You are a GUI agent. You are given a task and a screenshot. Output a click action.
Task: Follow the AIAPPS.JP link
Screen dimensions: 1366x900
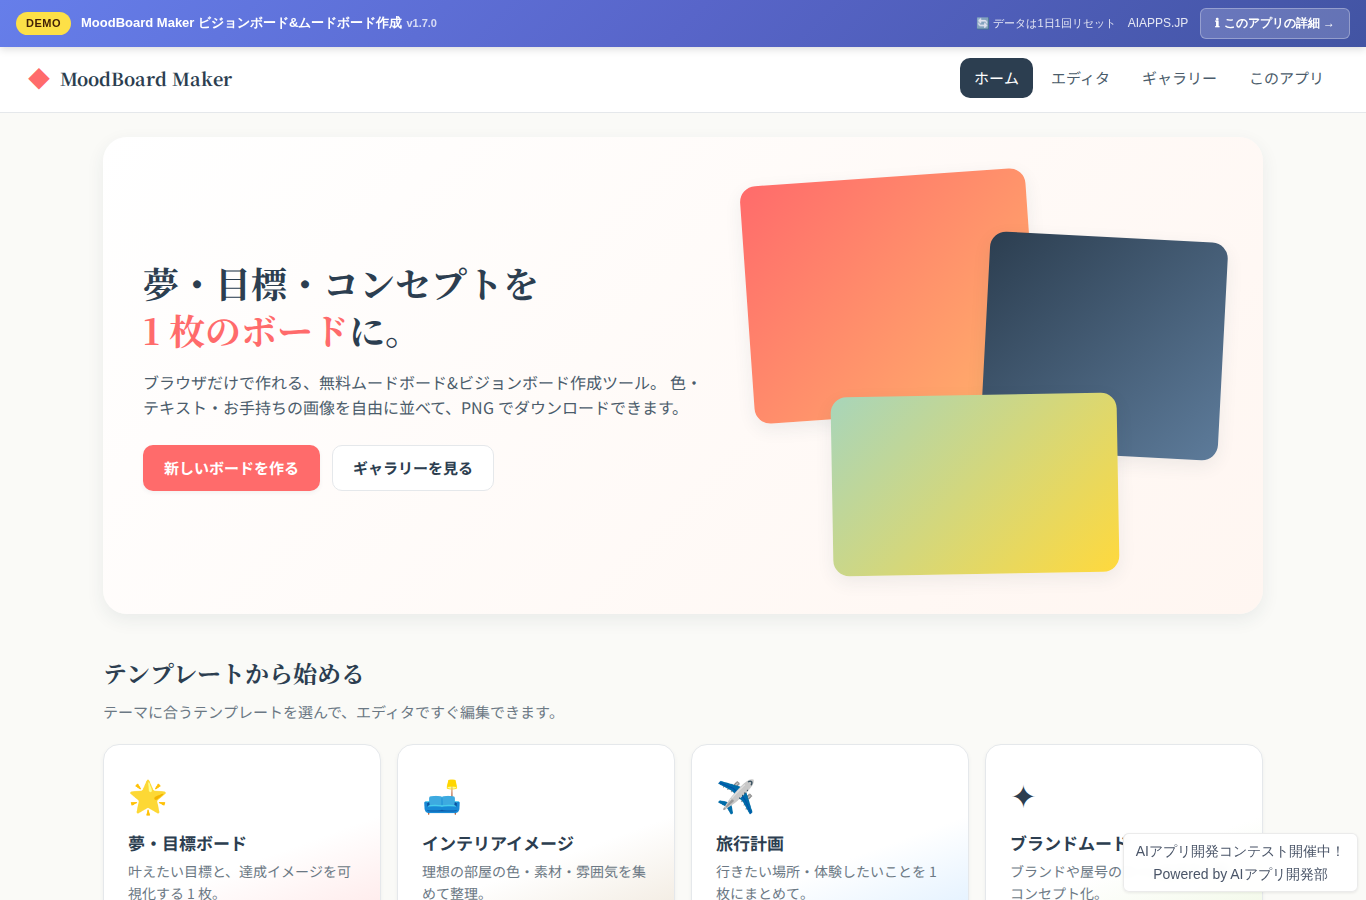[1158, 23]
